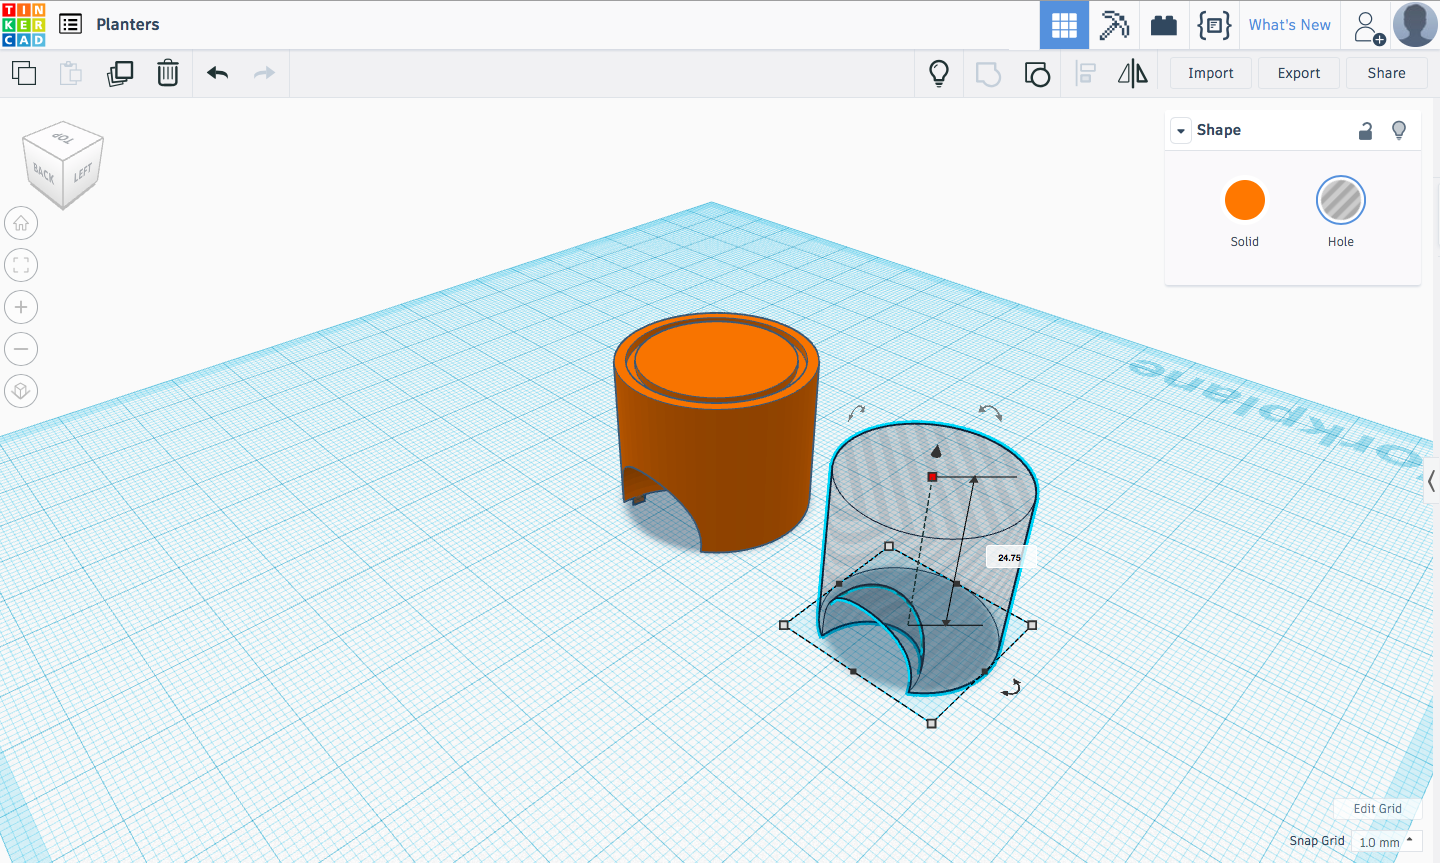Collapse the Shape panel arrow

point(1181,131)
